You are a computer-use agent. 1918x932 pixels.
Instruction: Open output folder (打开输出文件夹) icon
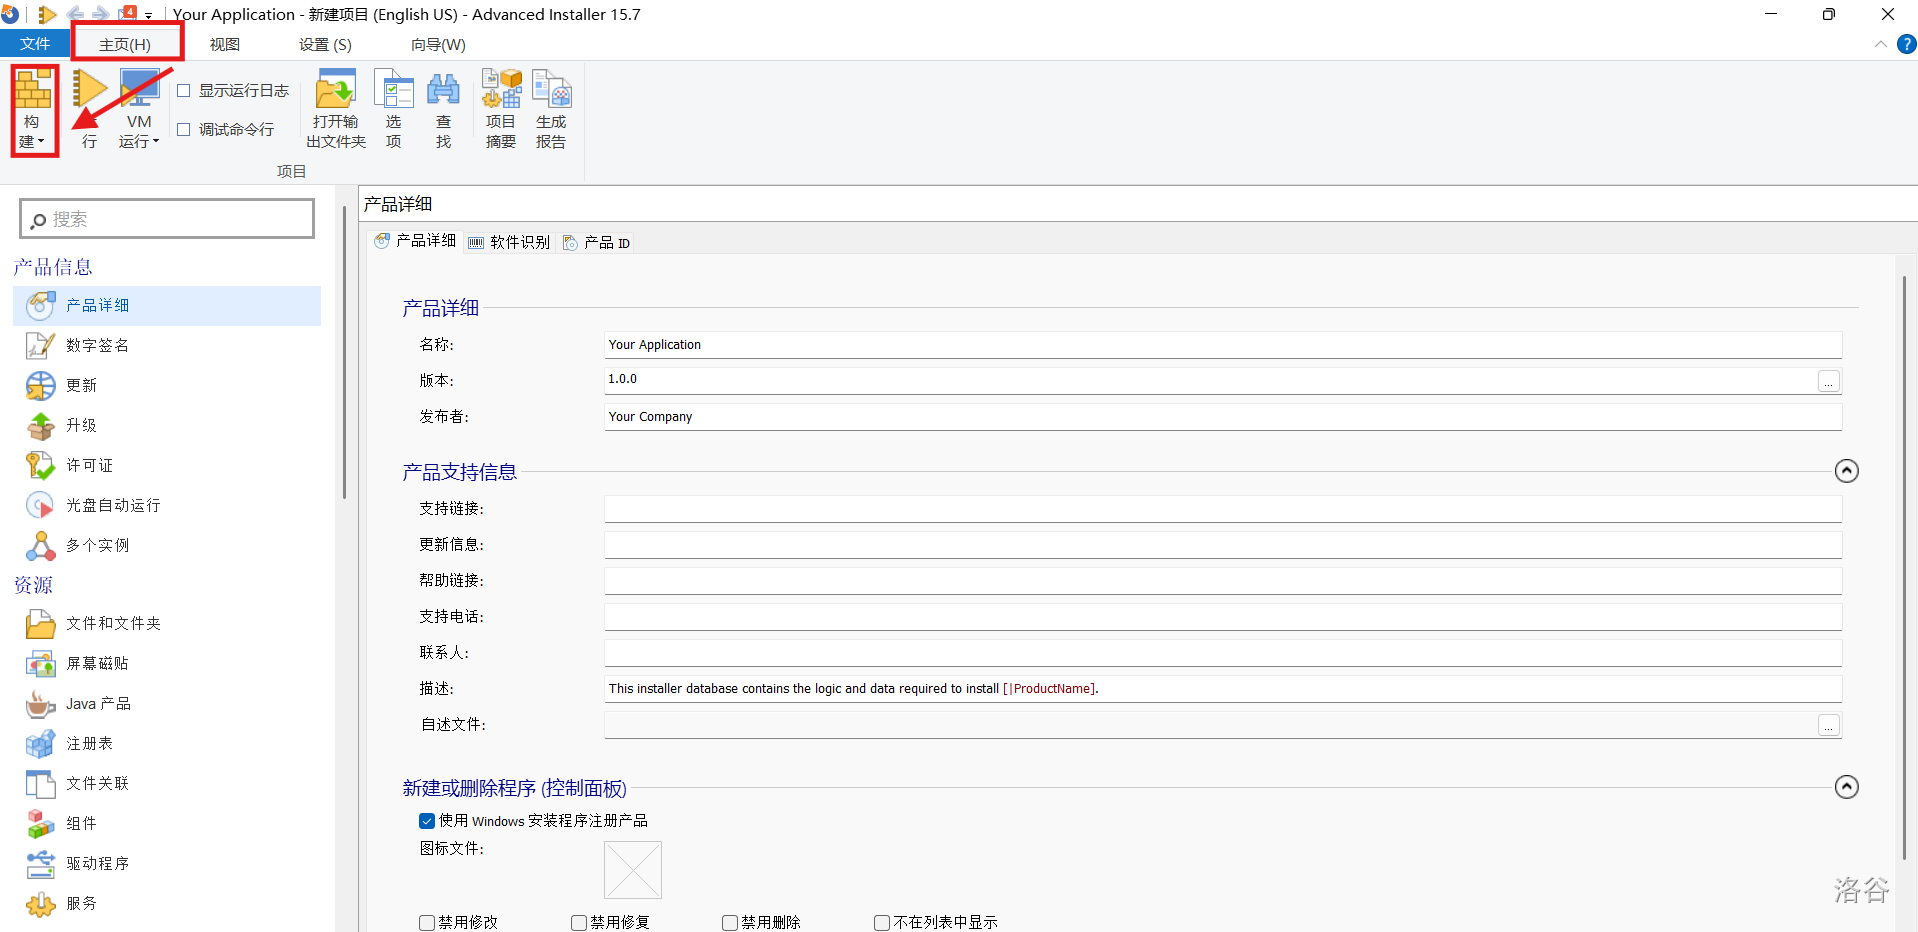[336, 92]
